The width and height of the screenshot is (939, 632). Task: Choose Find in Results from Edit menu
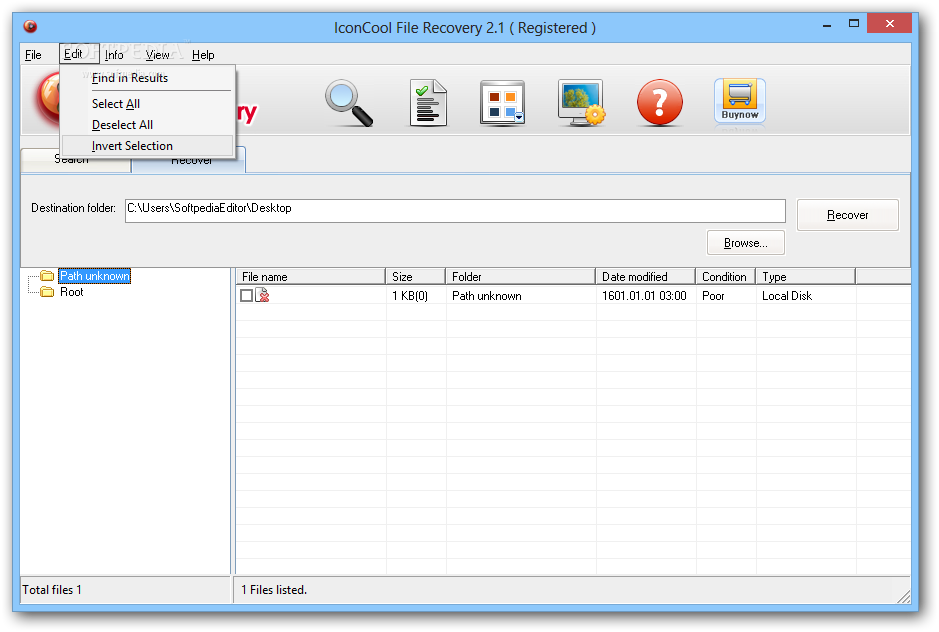point(147,78)
